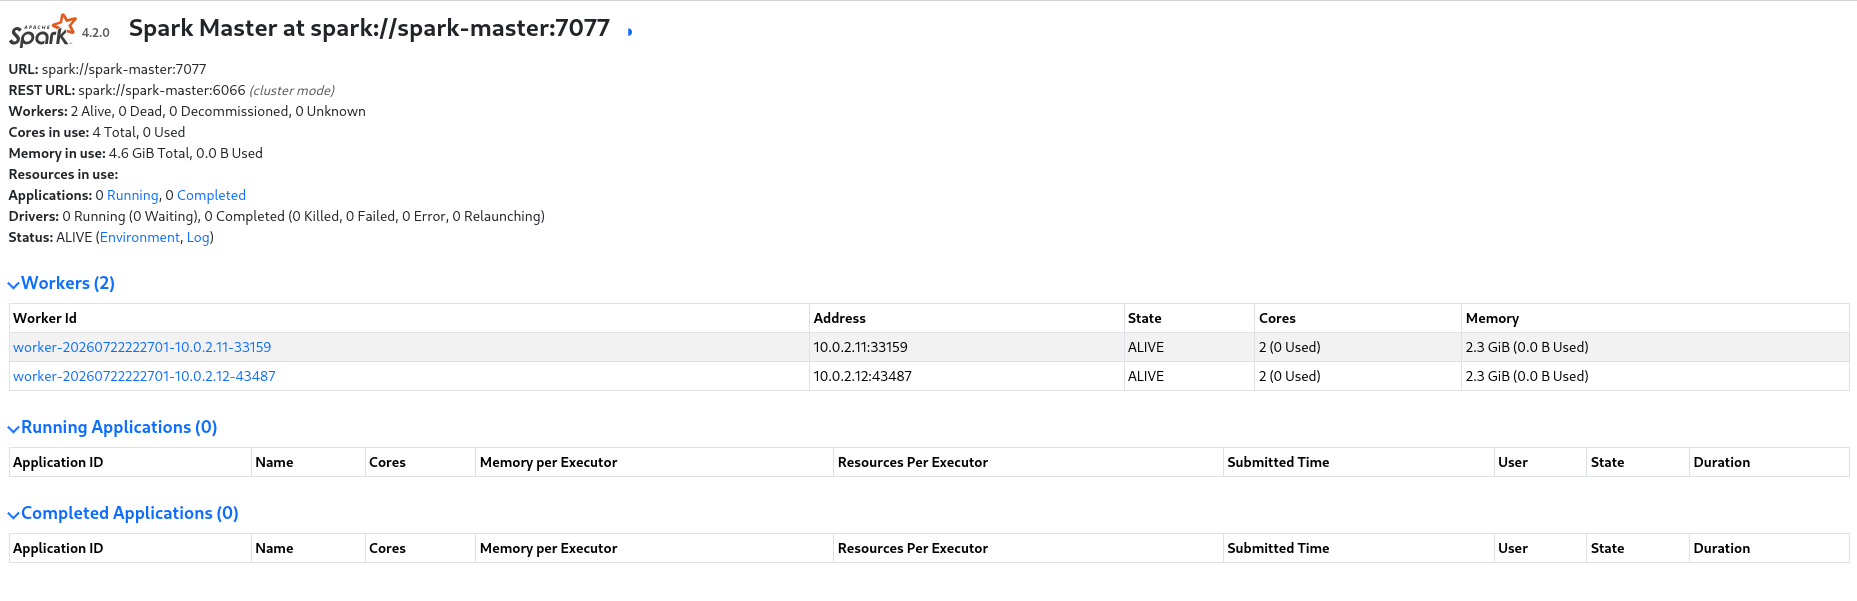Click the Workers: 2 Alive summary line
Screen dimensions: 1857x601
click(187, 111)
